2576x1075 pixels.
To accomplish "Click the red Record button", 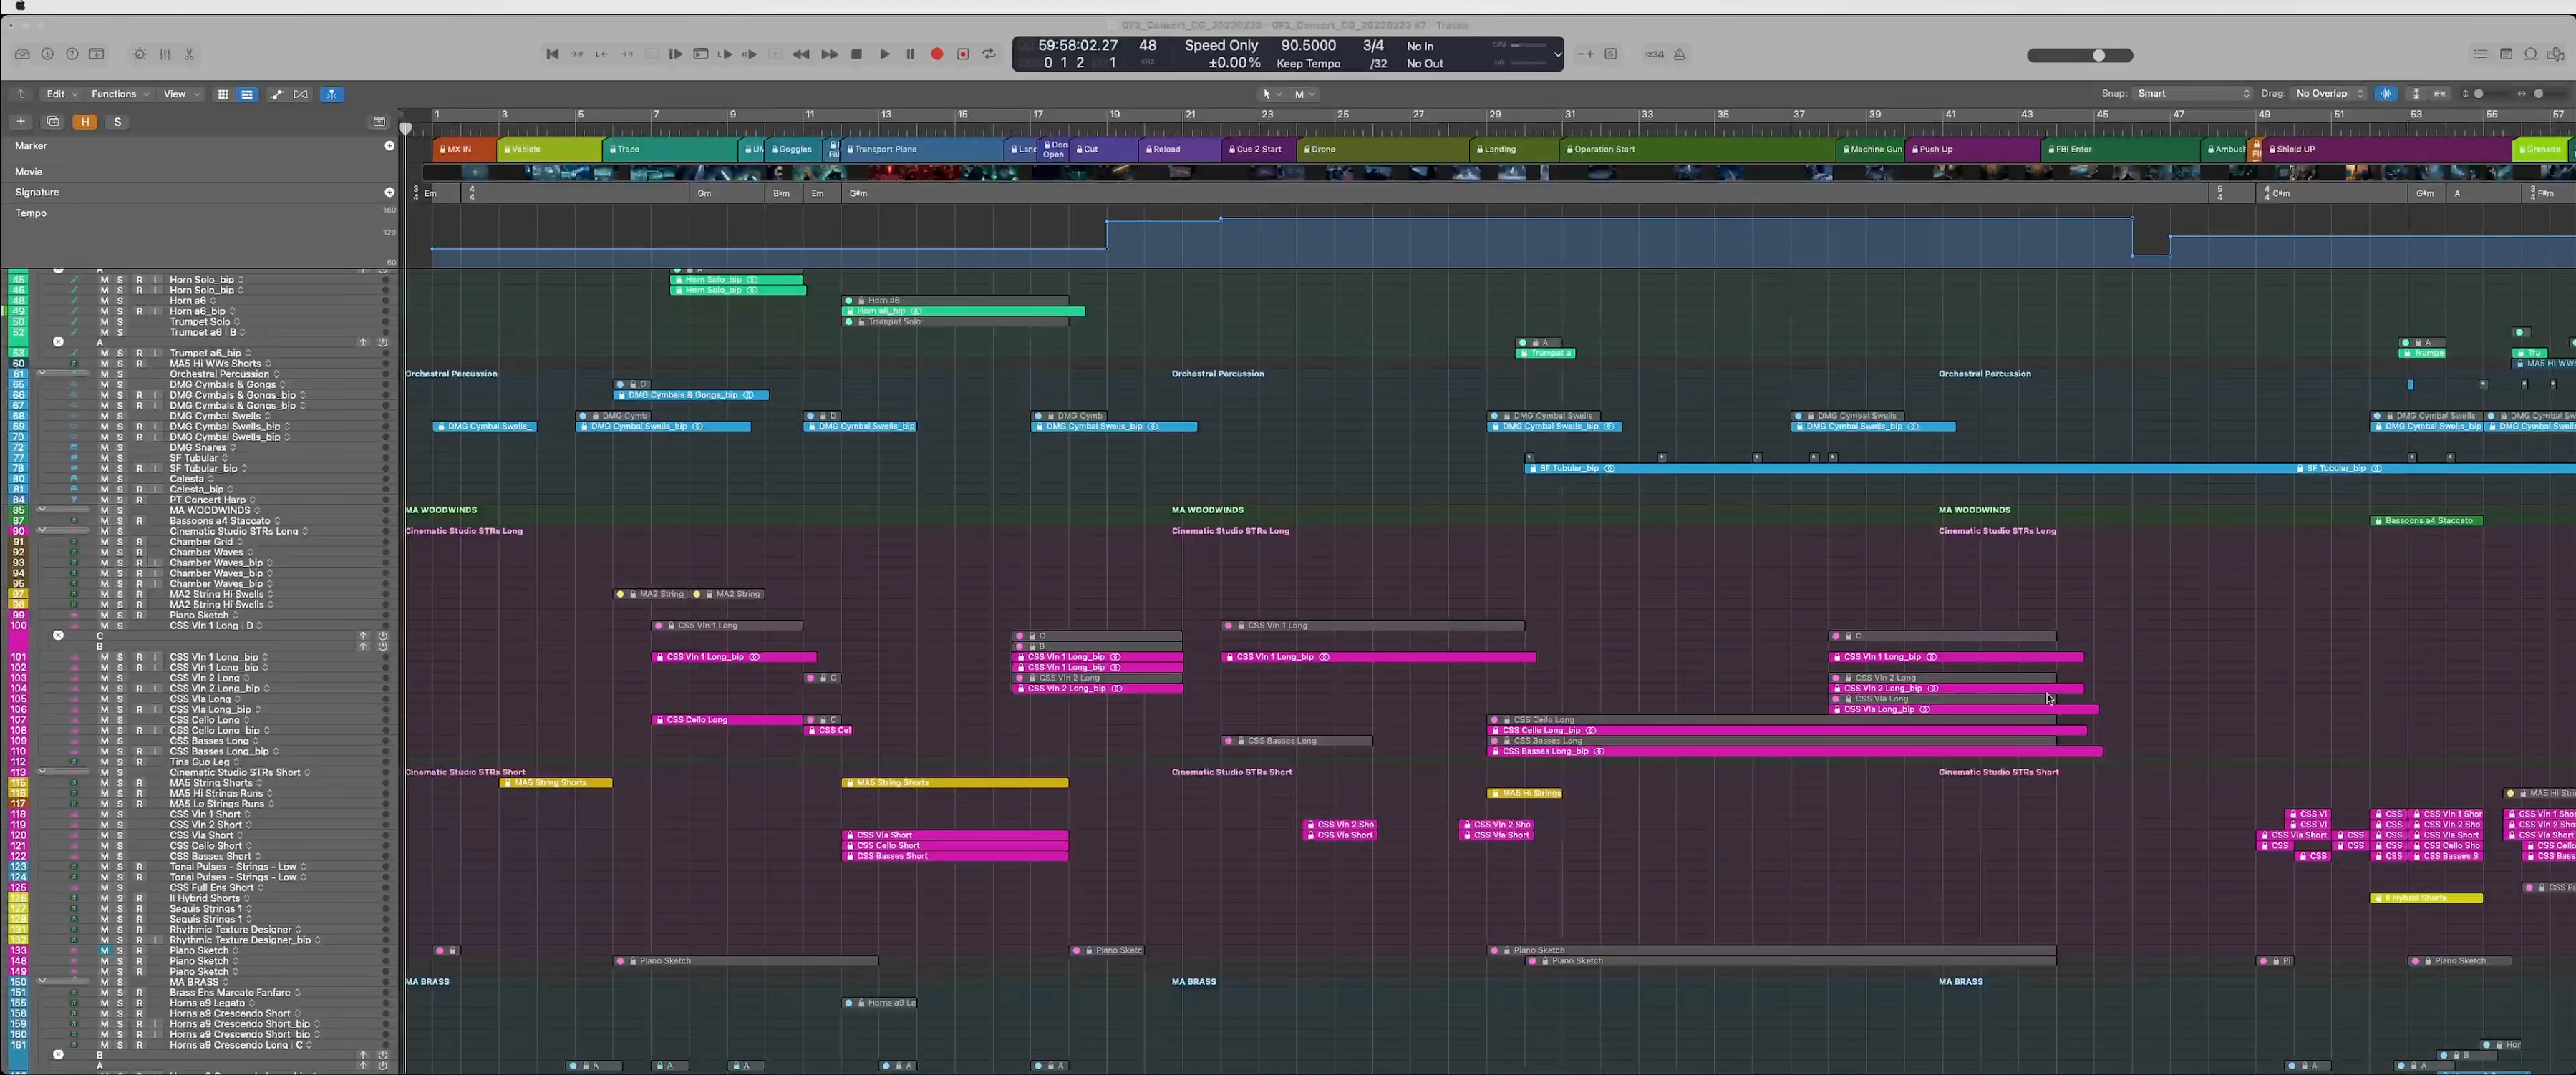I will tap(937, 54).
